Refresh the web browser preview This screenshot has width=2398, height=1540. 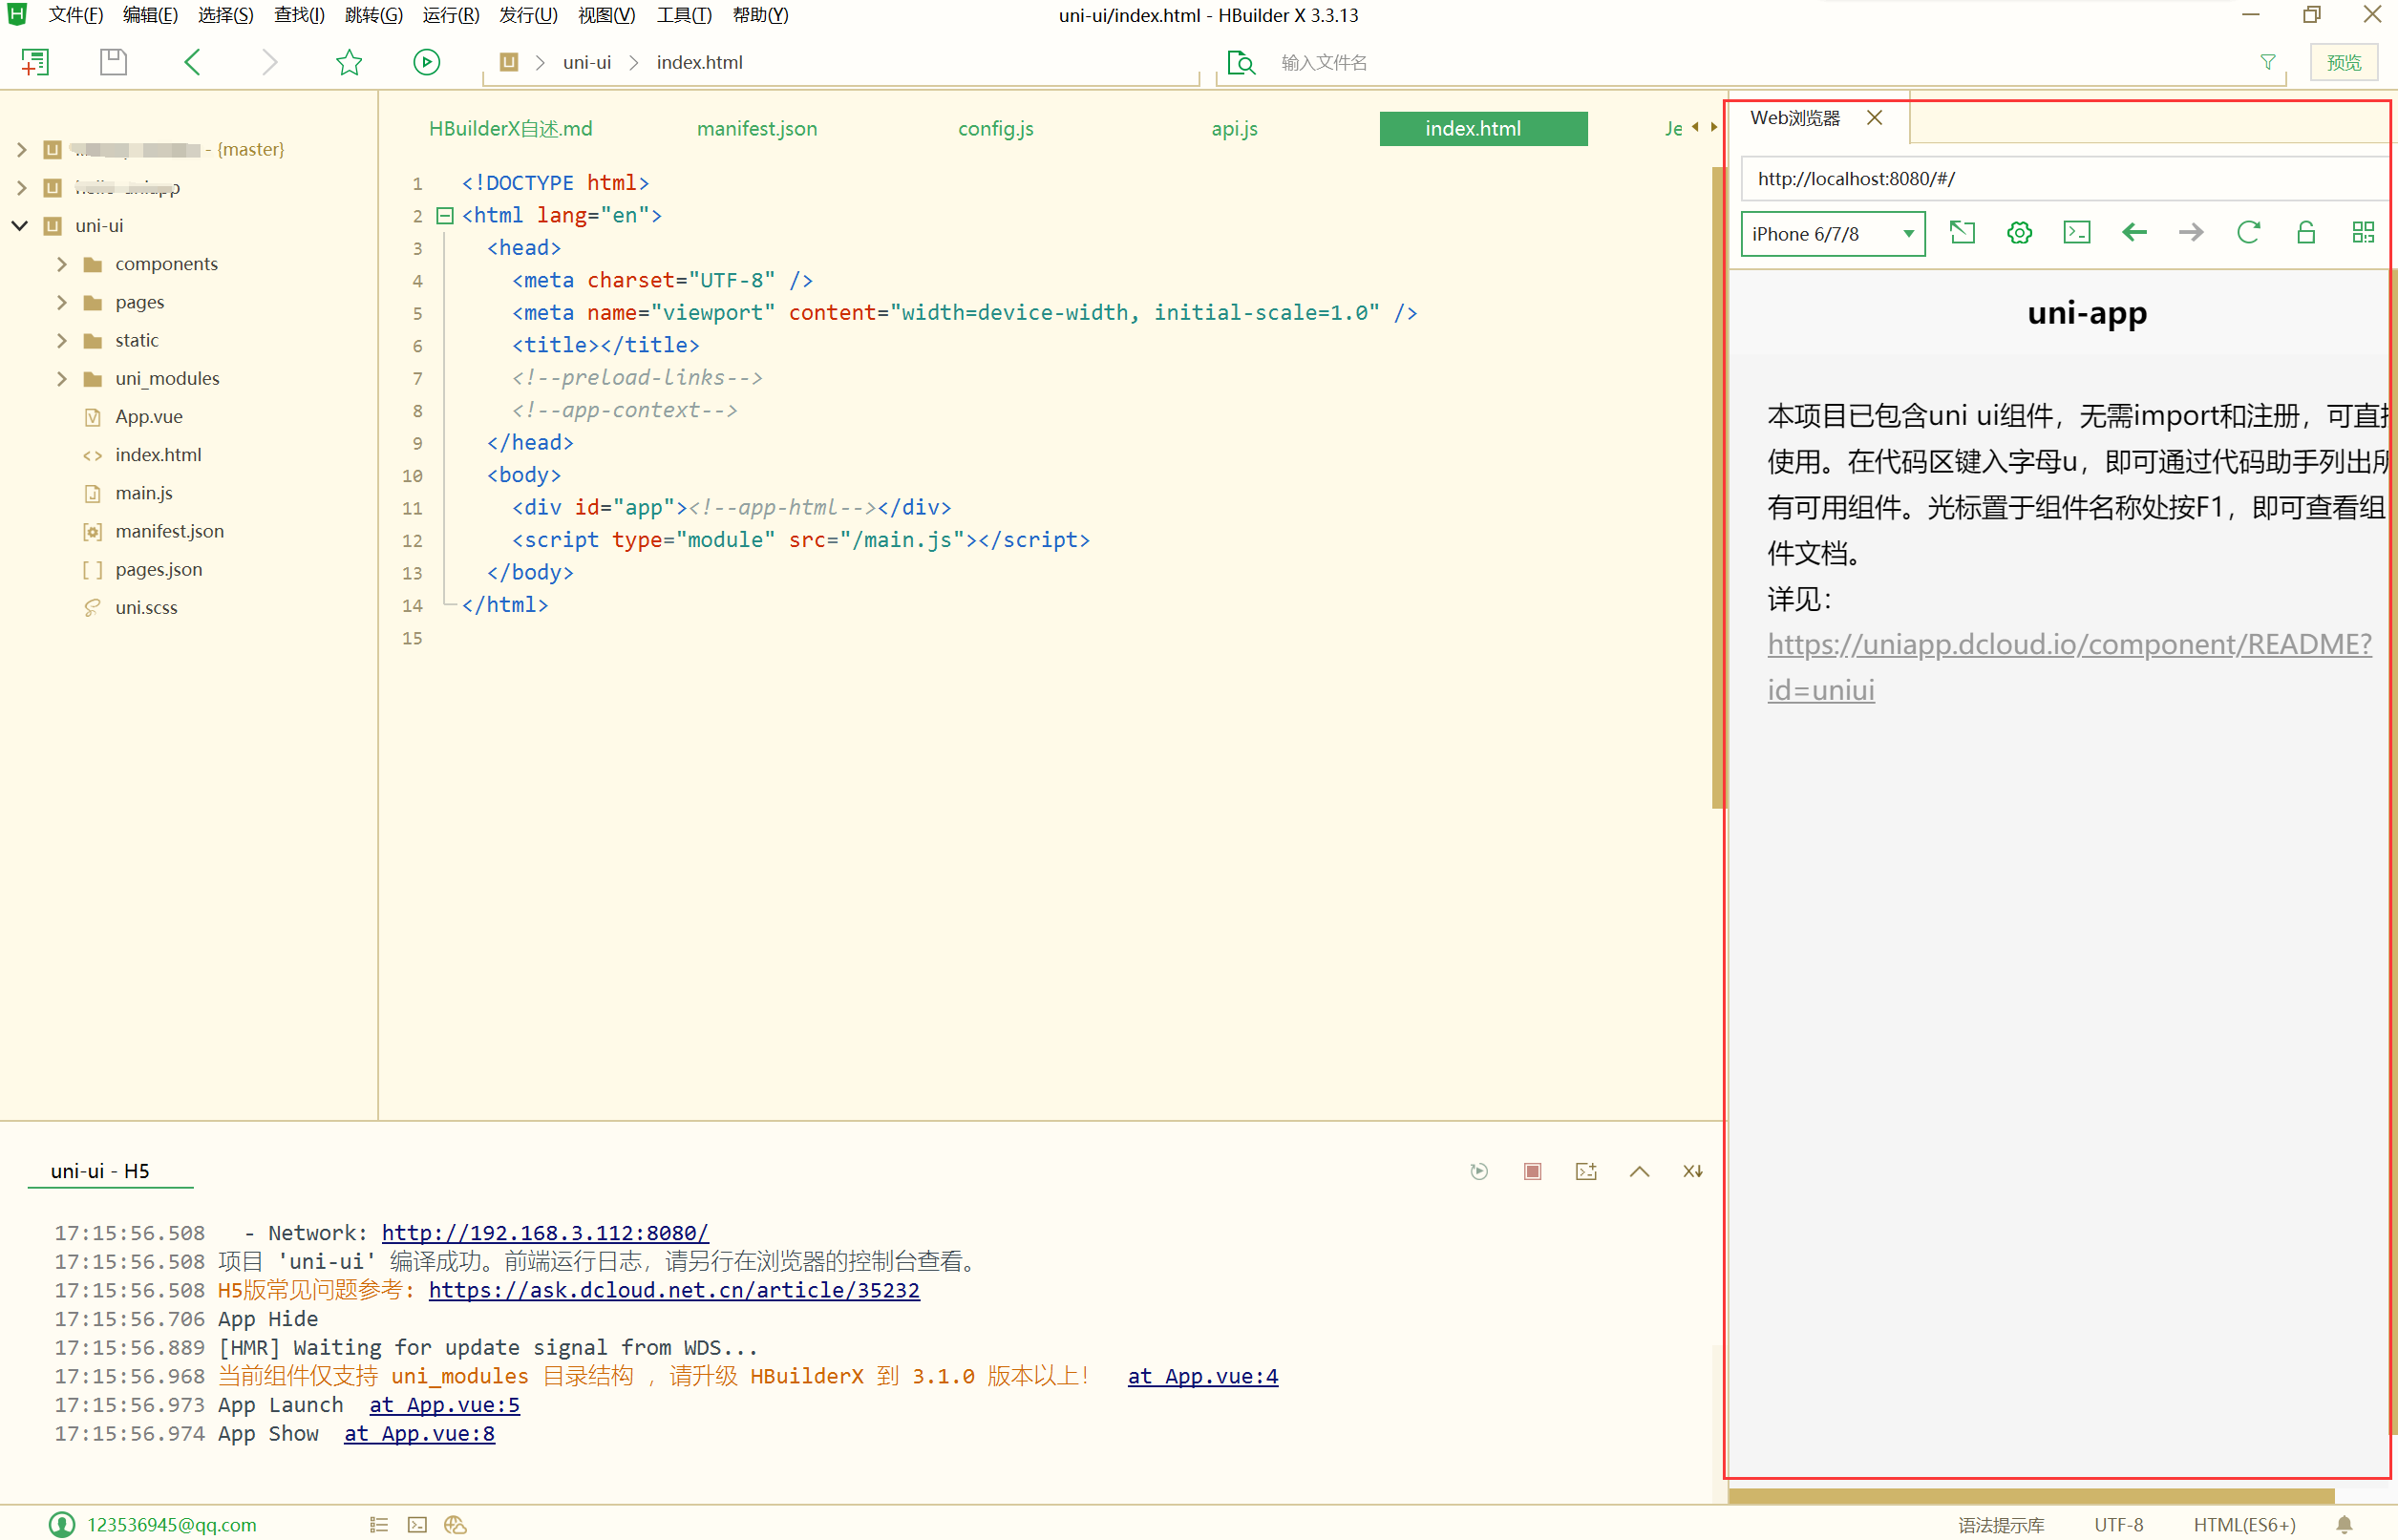pos(2248,233)
